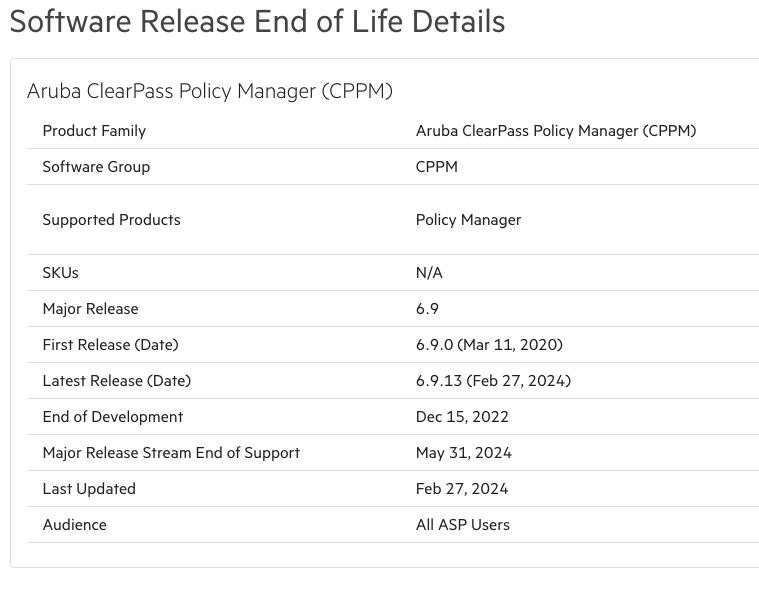
Task: Select the Aruba ClearPass Policy Manager (CPPM) card title
Action: click(210, 91)
